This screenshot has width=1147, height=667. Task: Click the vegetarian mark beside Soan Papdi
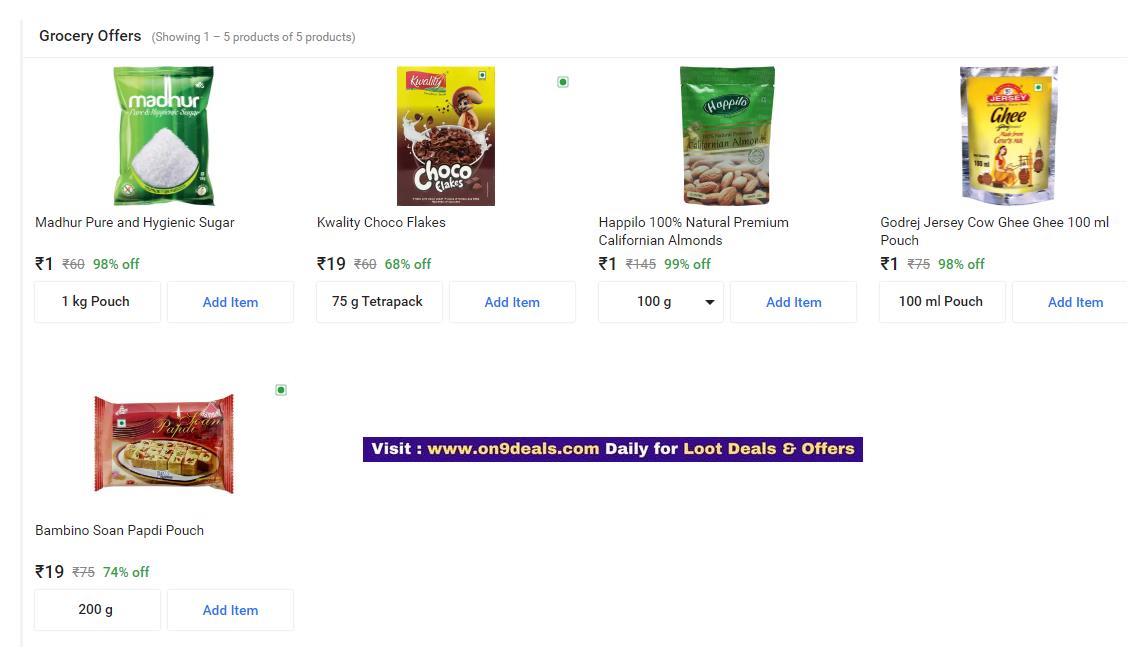click(281, 390)
